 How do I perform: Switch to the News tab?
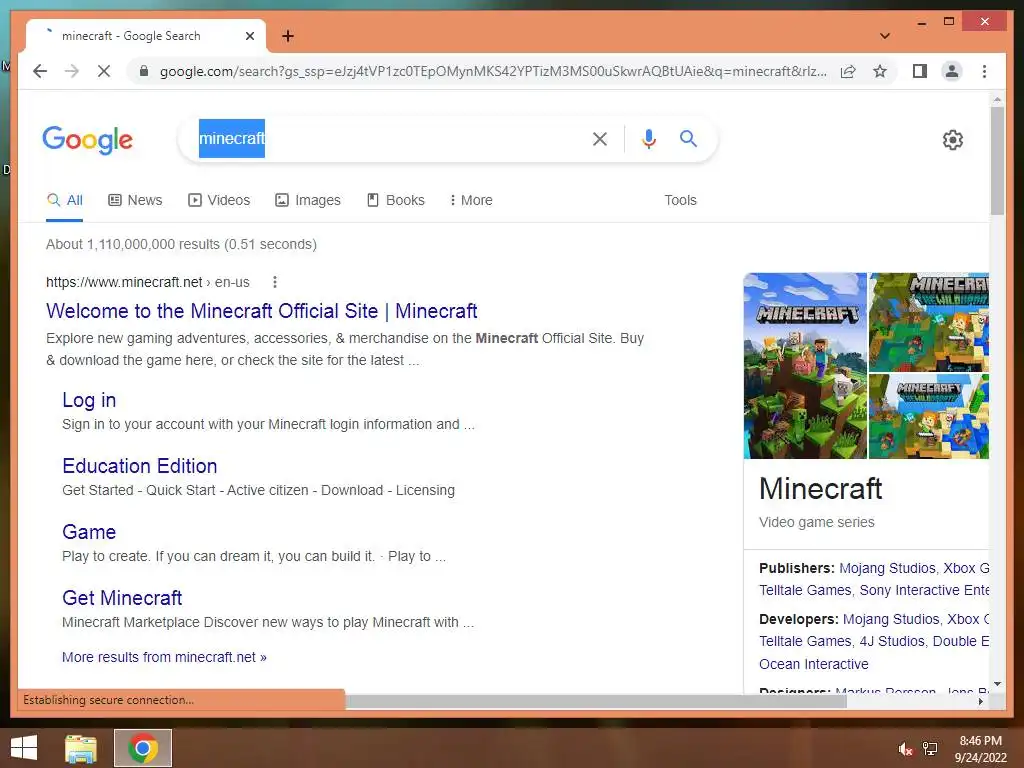click(135, 200)
